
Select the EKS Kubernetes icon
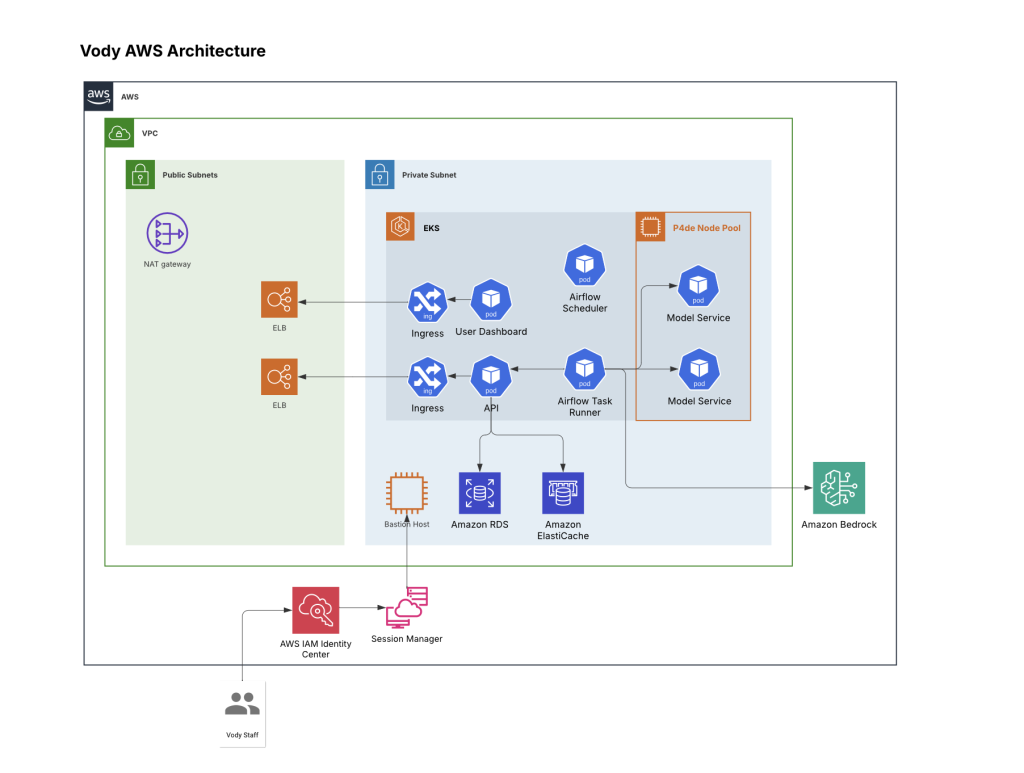pyautogui.click(x=400, y=227)
